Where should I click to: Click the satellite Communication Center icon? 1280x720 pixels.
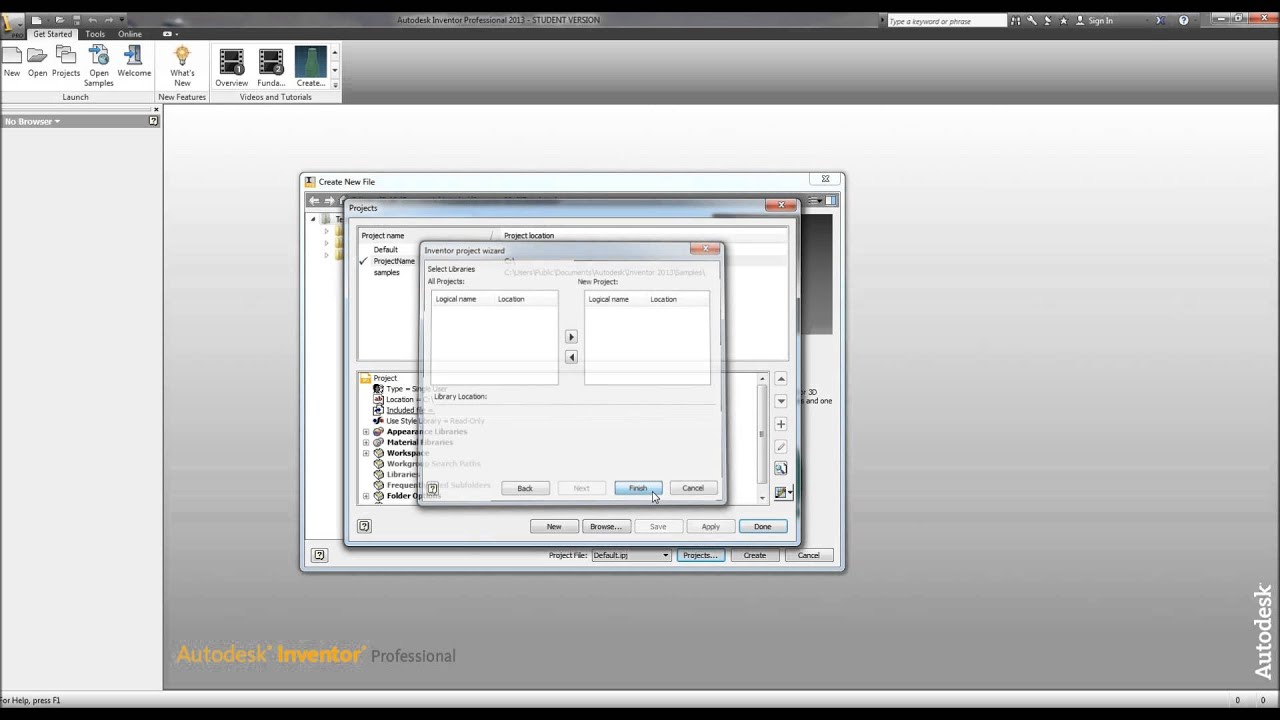coord(1048,20)
